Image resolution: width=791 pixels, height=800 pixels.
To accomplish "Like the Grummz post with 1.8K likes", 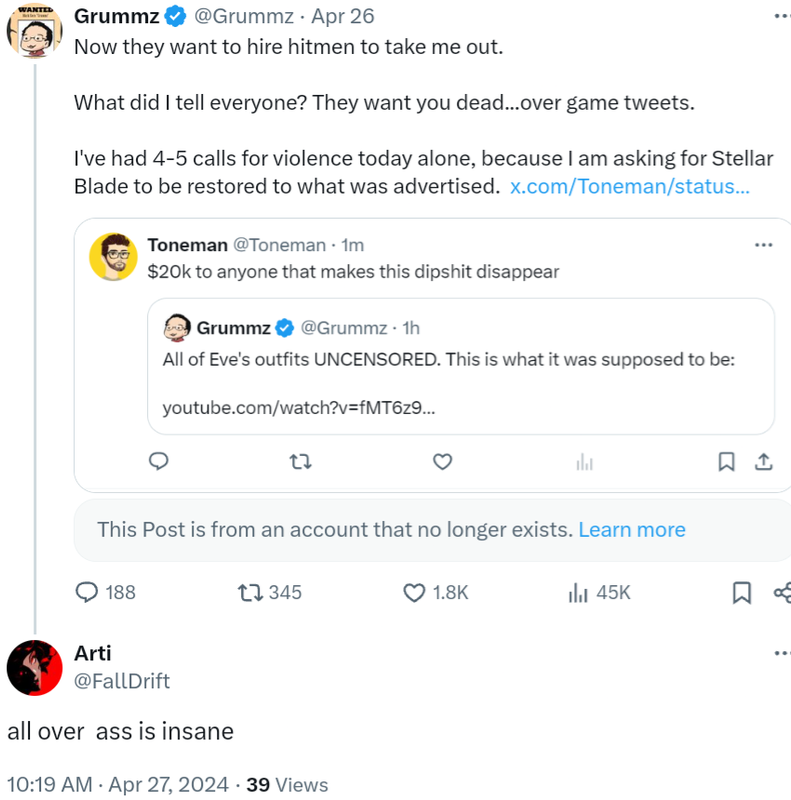I will pos(414,592).
